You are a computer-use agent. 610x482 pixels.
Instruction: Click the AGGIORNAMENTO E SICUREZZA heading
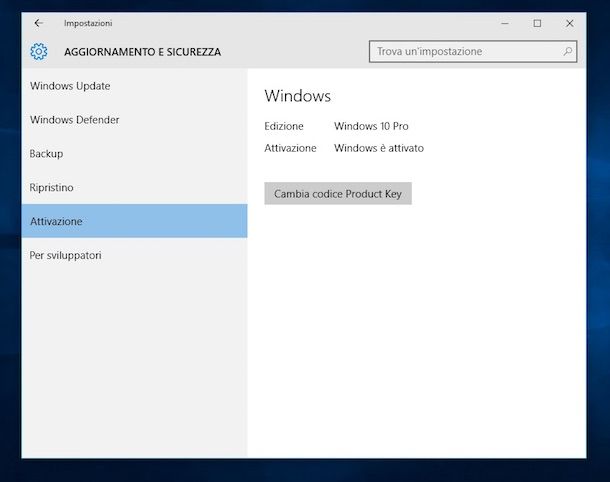tap(142, 52)
